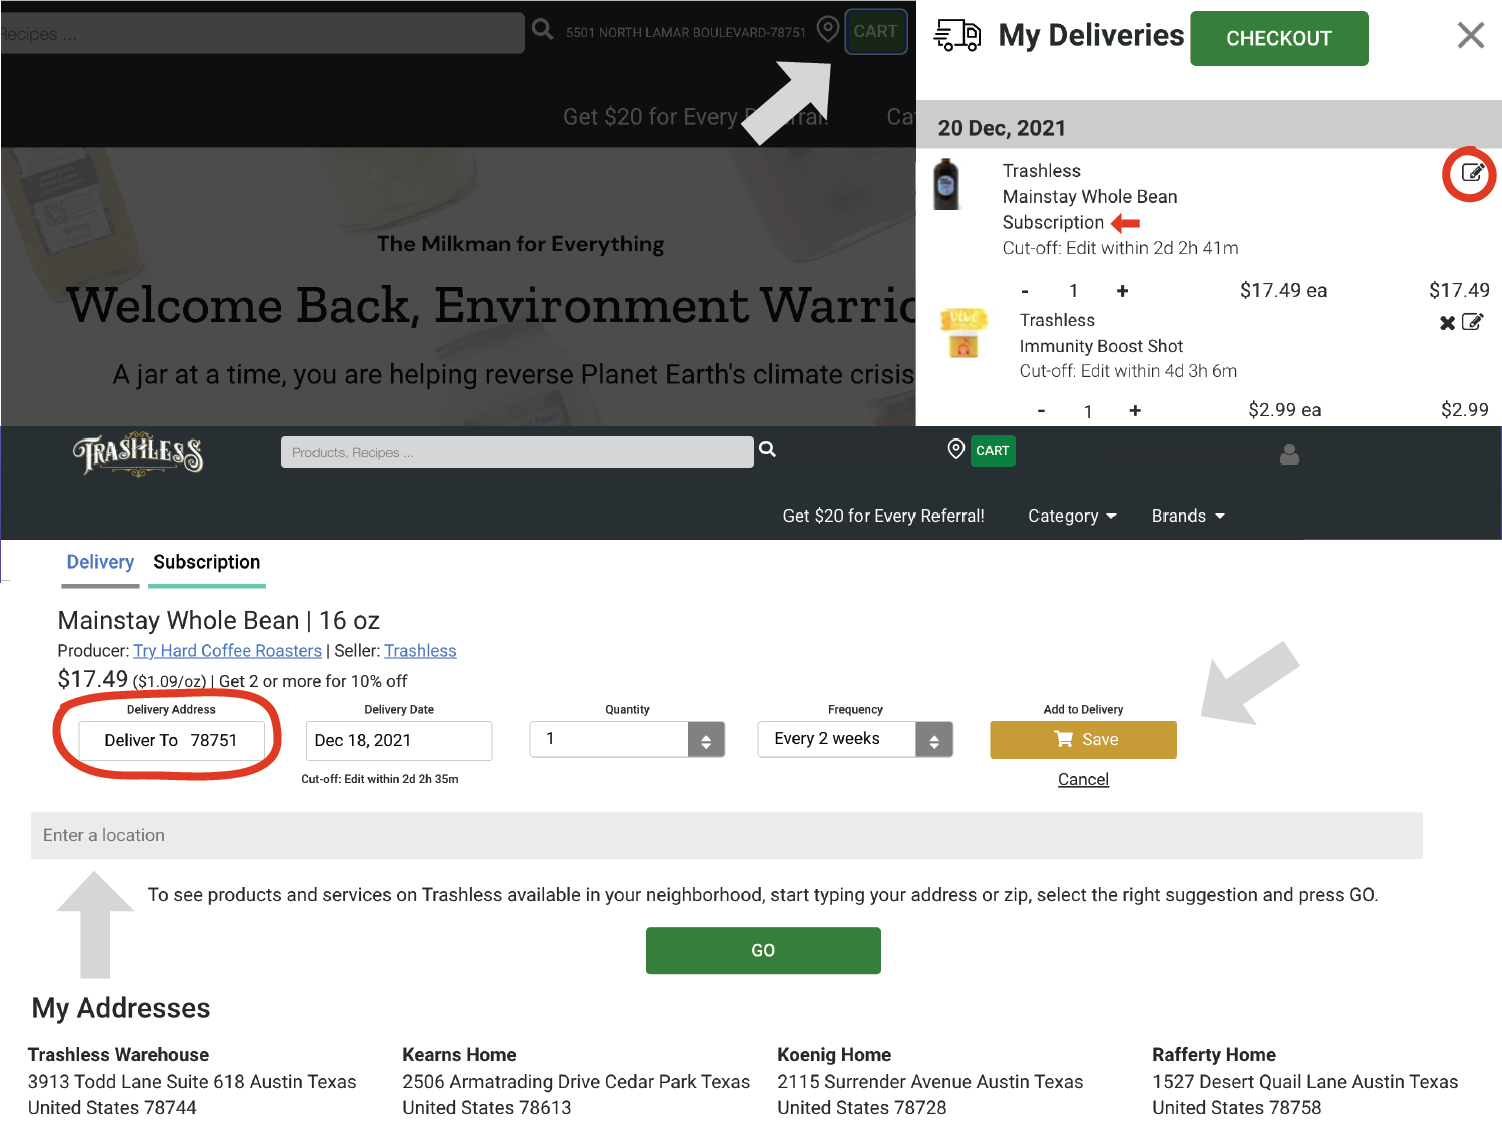Click the Enter a location field
The image size is (1502, 1135).
pyautogui.click(x=726, y=835)
